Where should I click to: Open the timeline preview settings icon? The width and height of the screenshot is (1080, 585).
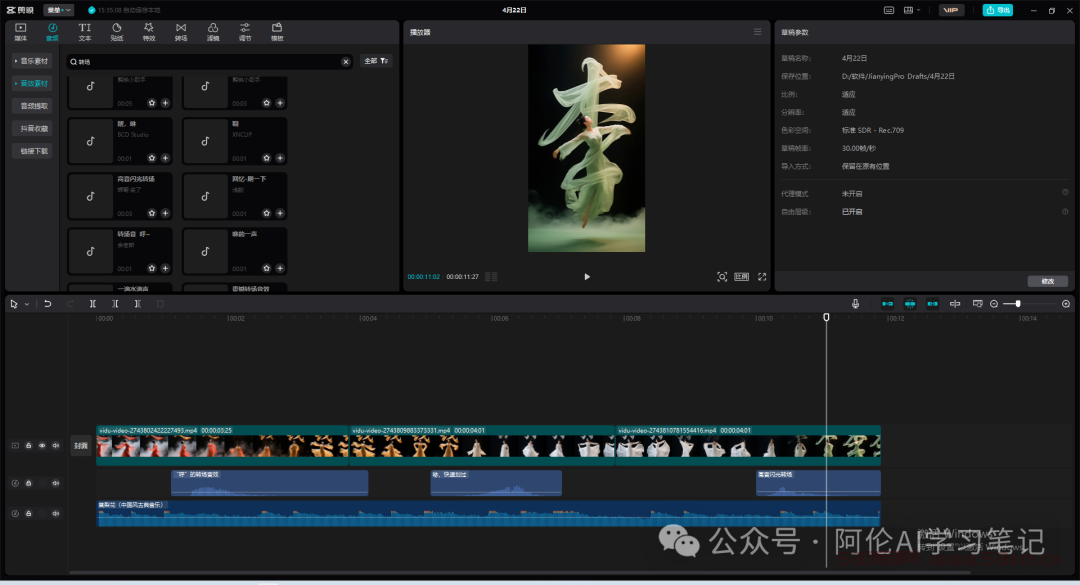[x=977, y=304]
